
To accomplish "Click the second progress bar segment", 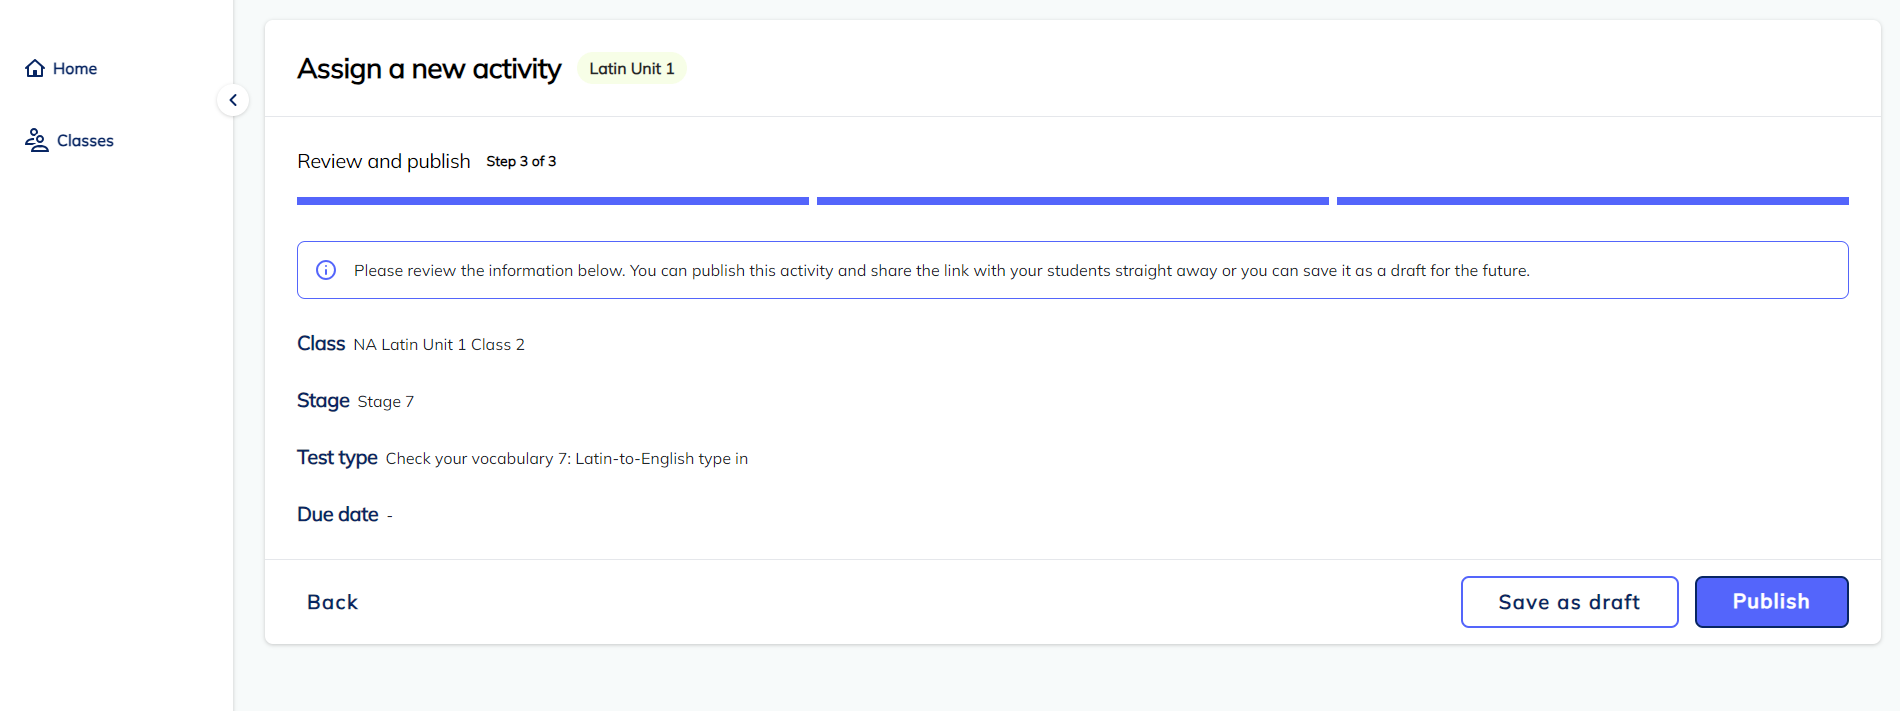I will (1072, 201).
